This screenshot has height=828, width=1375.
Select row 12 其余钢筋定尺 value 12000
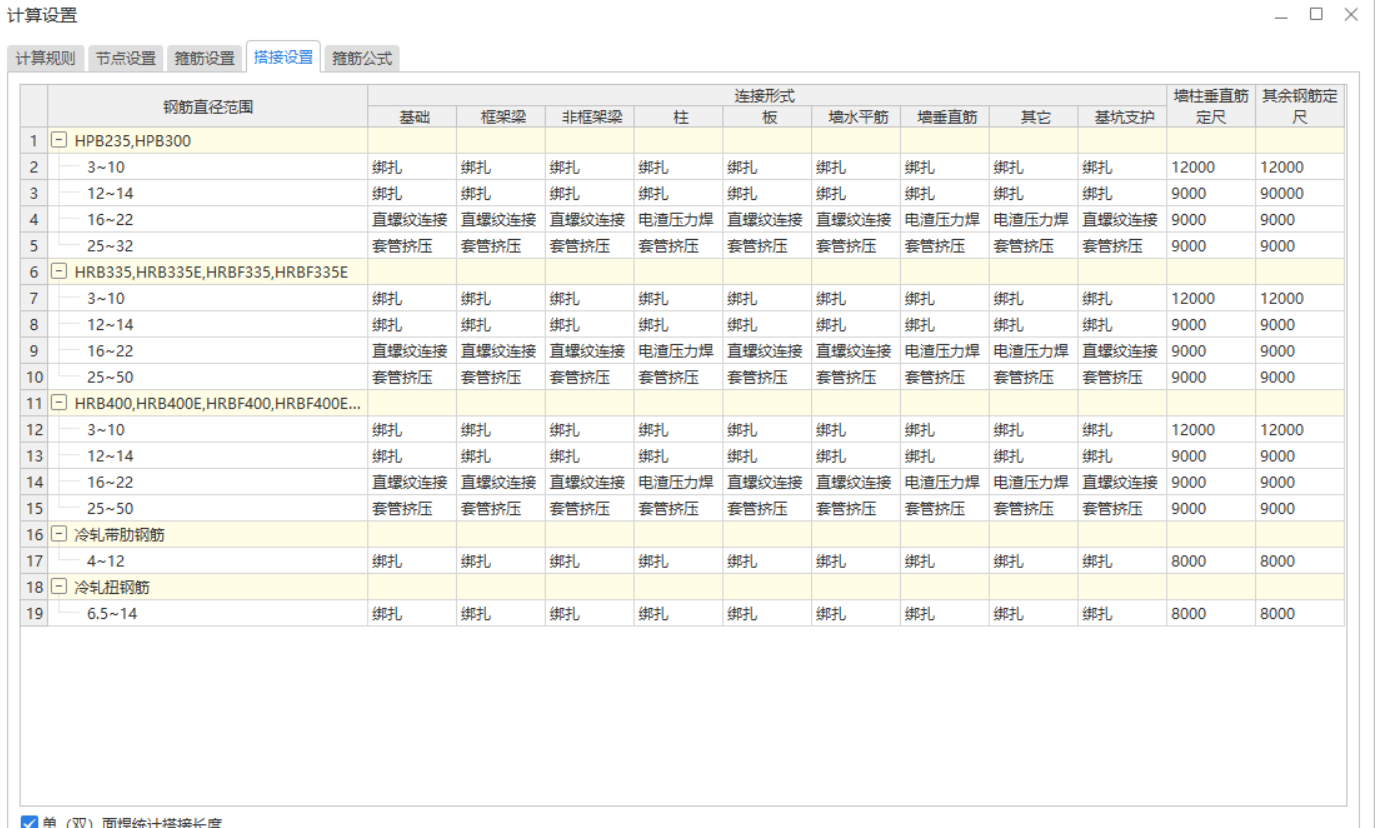(1300, 429)
